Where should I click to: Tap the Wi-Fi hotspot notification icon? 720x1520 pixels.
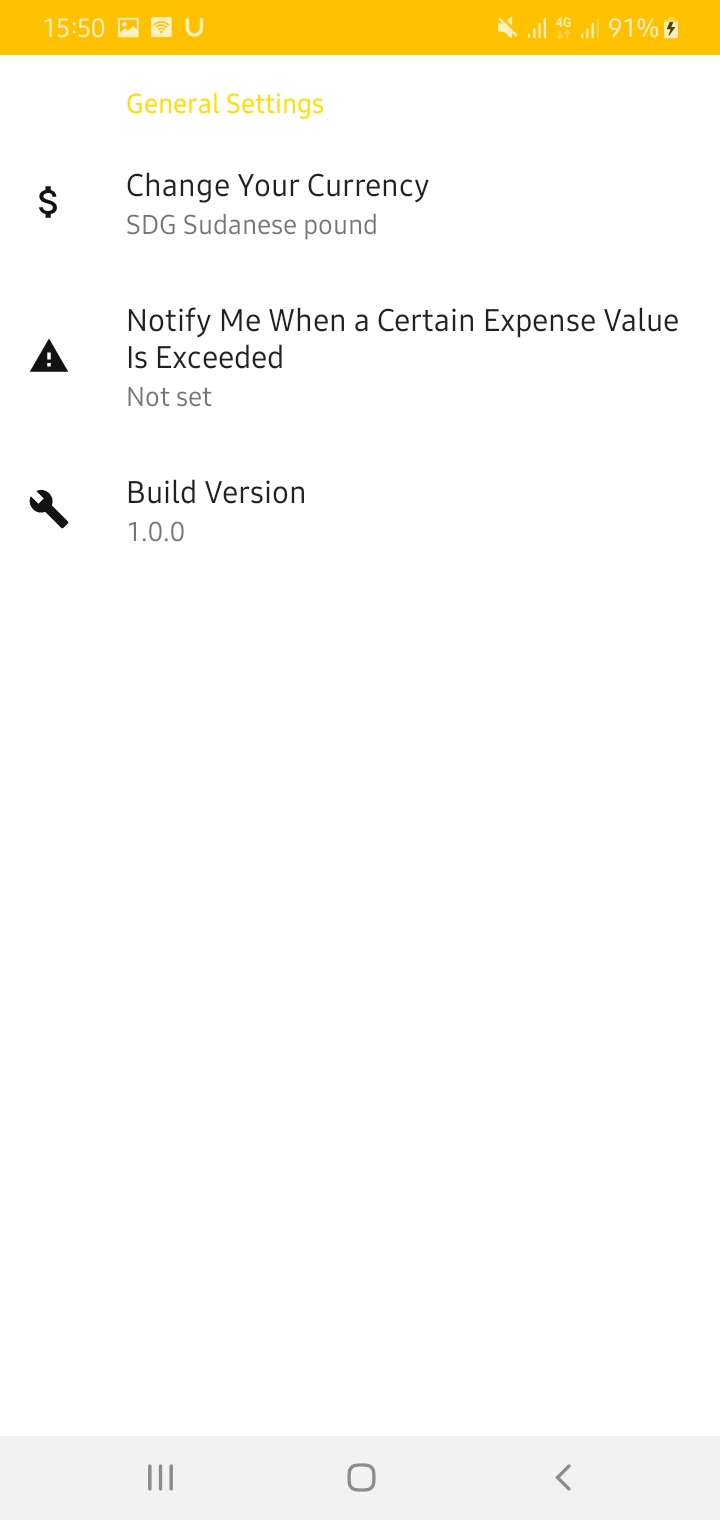pos(161,28)
